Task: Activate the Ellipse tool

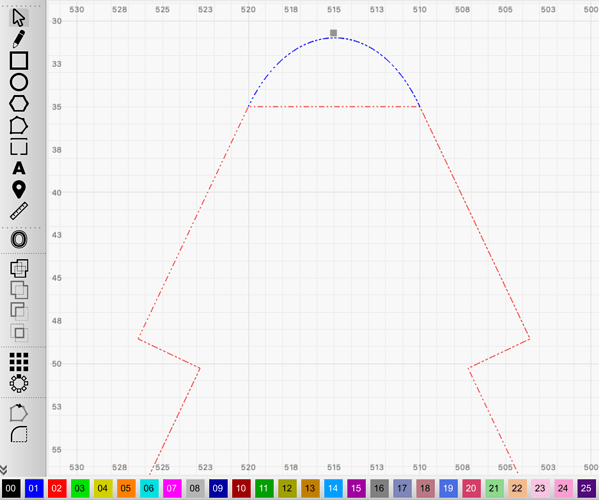Action: 19,82
